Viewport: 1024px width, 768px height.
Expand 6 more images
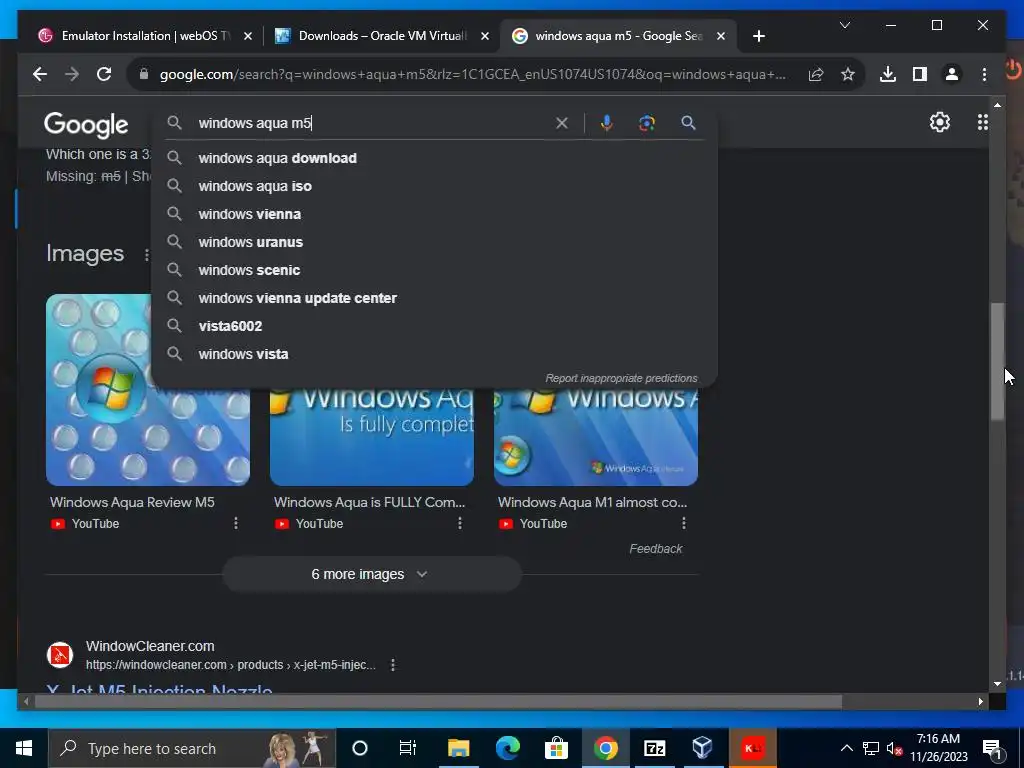372,574
